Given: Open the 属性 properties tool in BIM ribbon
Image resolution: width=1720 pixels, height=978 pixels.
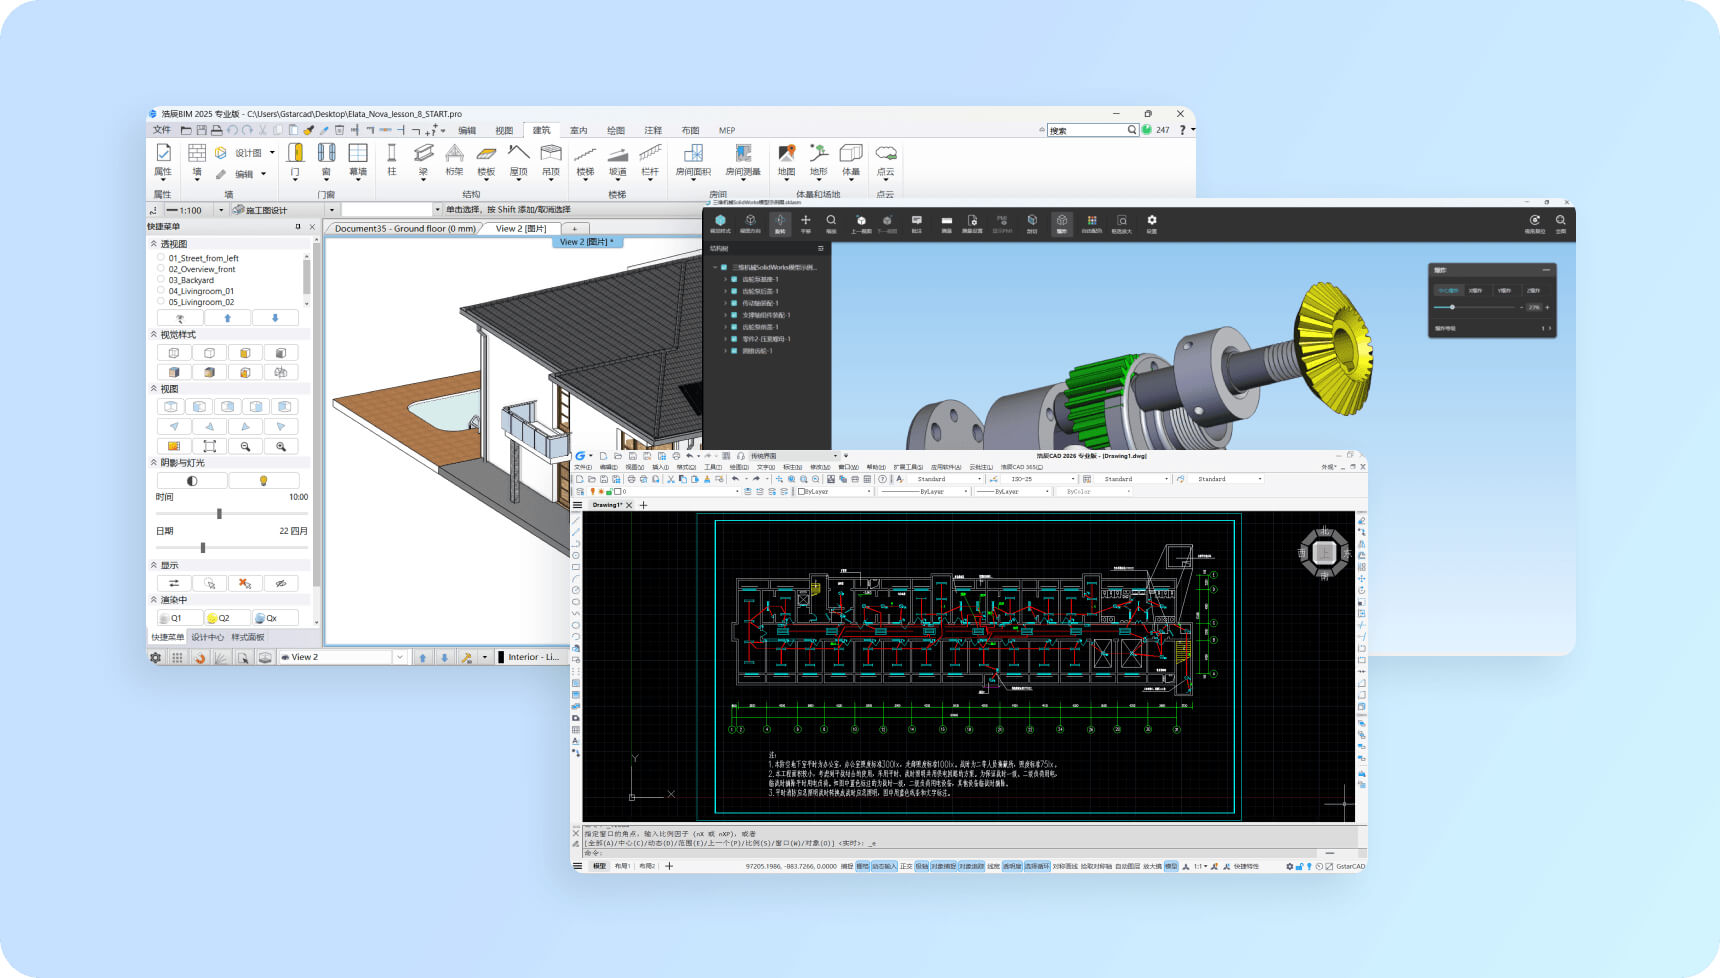Looking at the screenshot, I should tap(163, 159).
